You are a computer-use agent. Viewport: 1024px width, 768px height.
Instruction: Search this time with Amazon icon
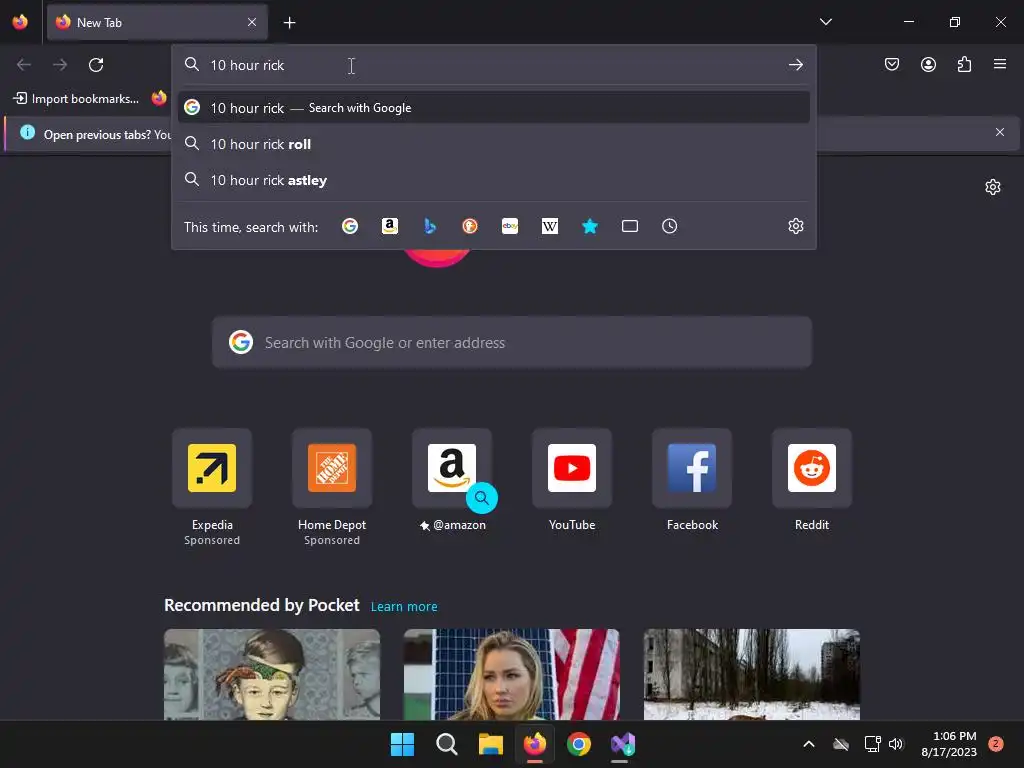[390, 226]
